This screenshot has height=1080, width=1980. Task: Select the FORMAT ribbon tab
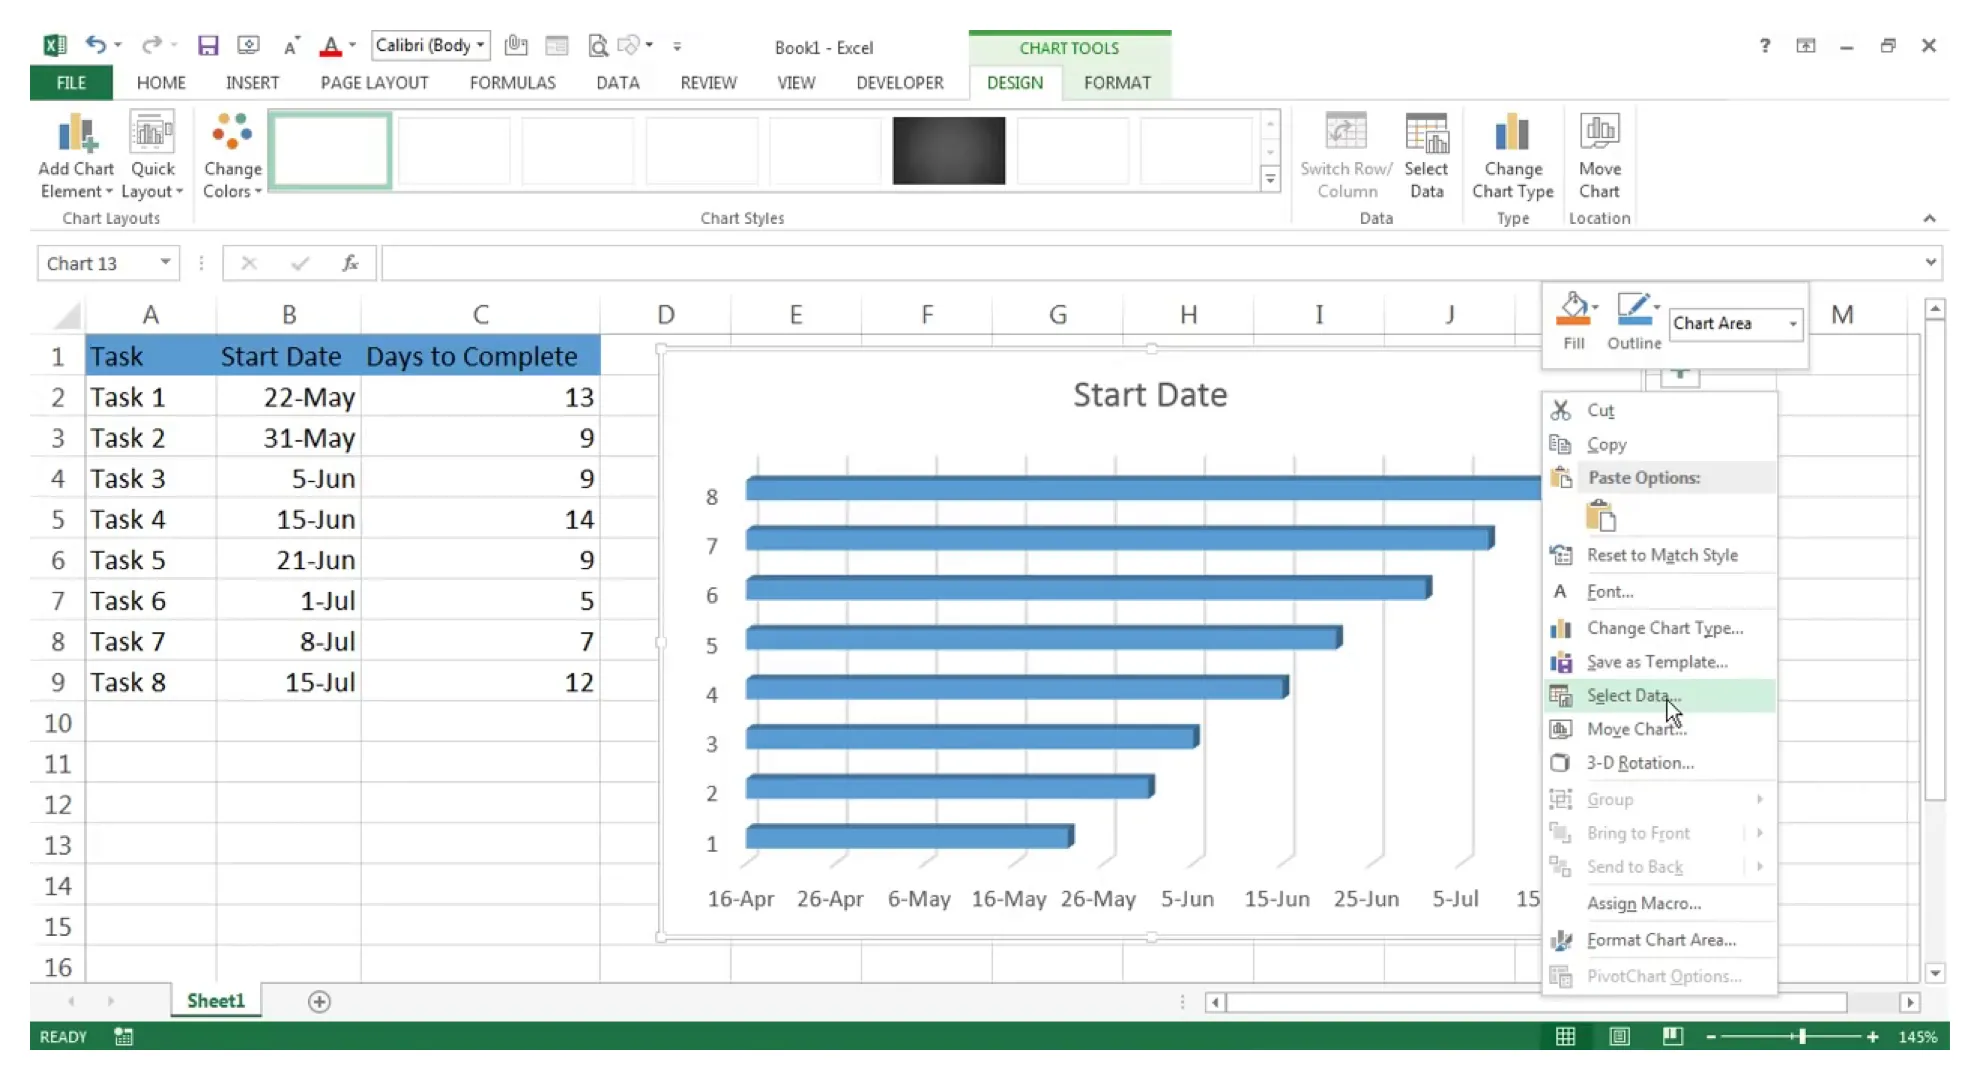[x=1117, y=82]
